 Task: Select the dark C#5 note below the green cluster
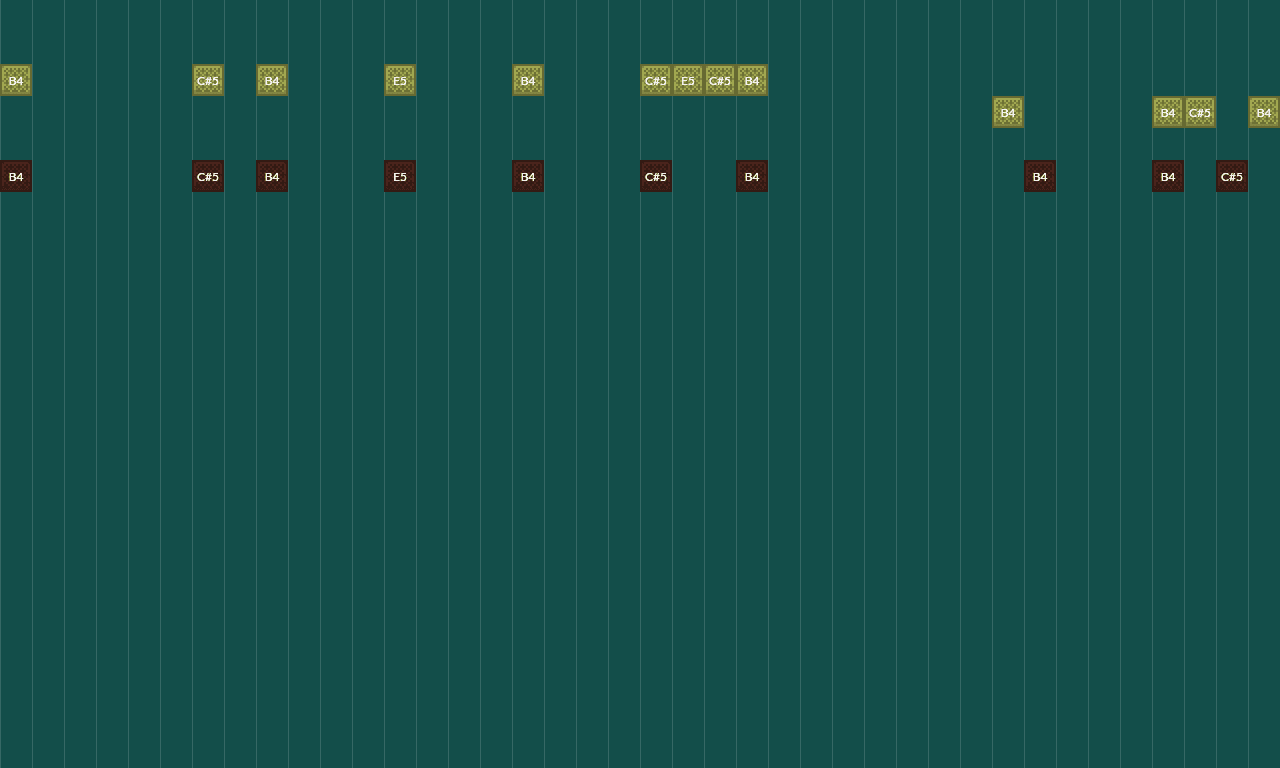click(655, 176)
